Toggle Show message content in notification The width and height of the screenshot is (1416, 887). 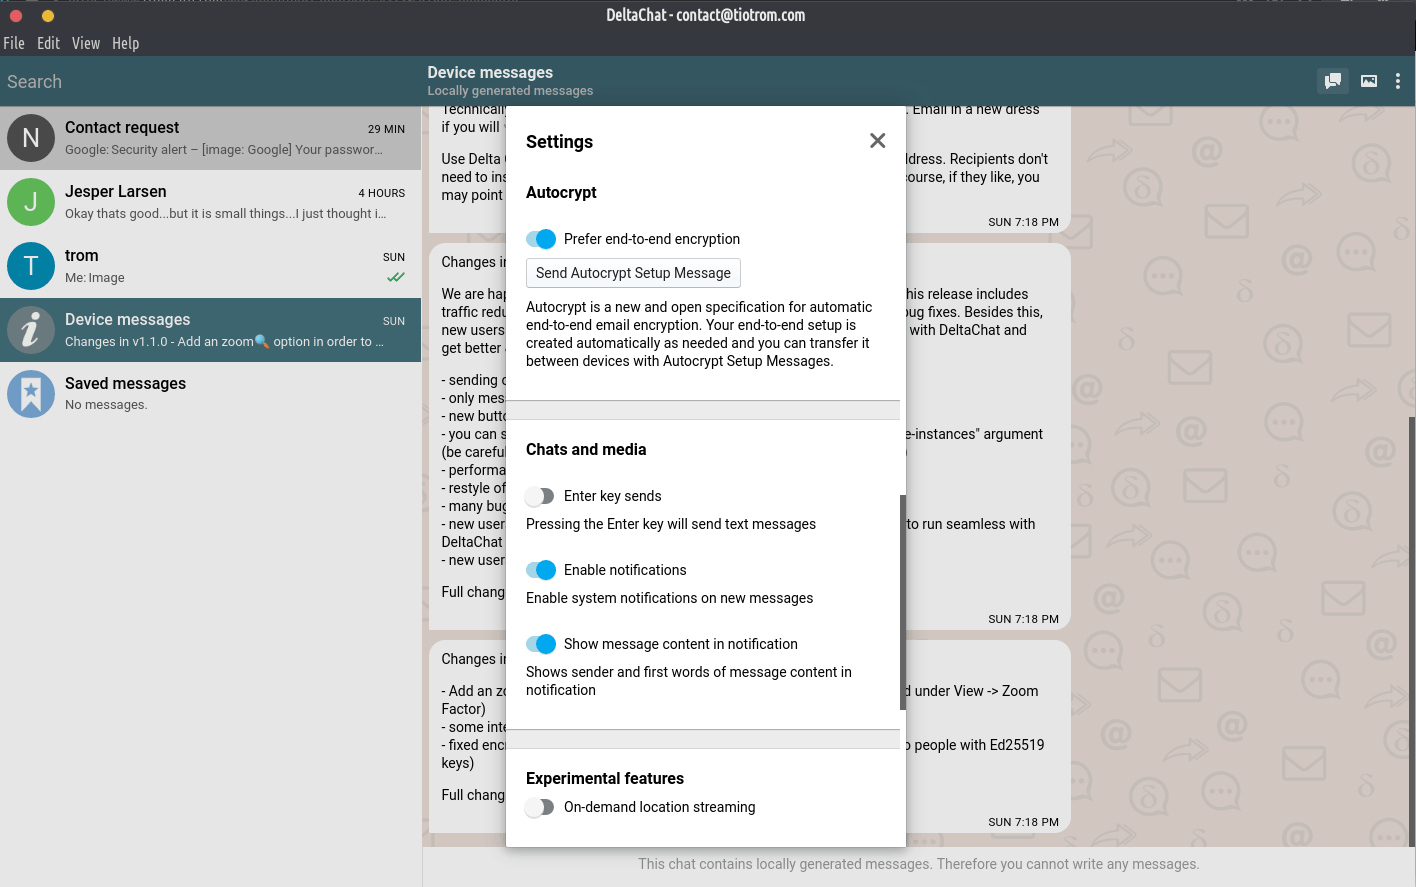click(x=541, y=644)
